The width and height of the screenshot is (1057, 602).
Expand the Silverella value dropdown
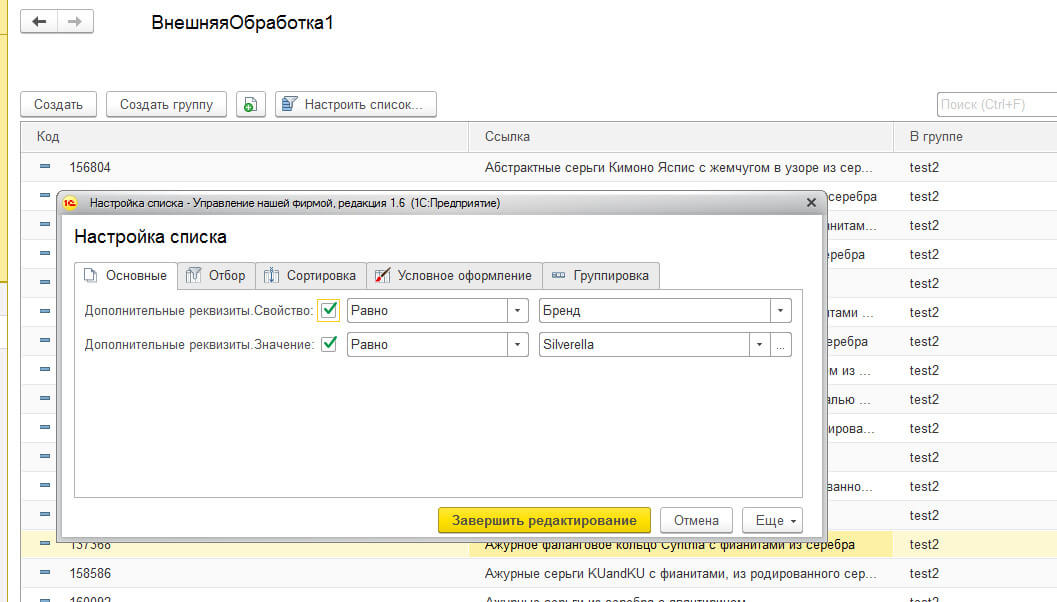click(x=760, y=345)
